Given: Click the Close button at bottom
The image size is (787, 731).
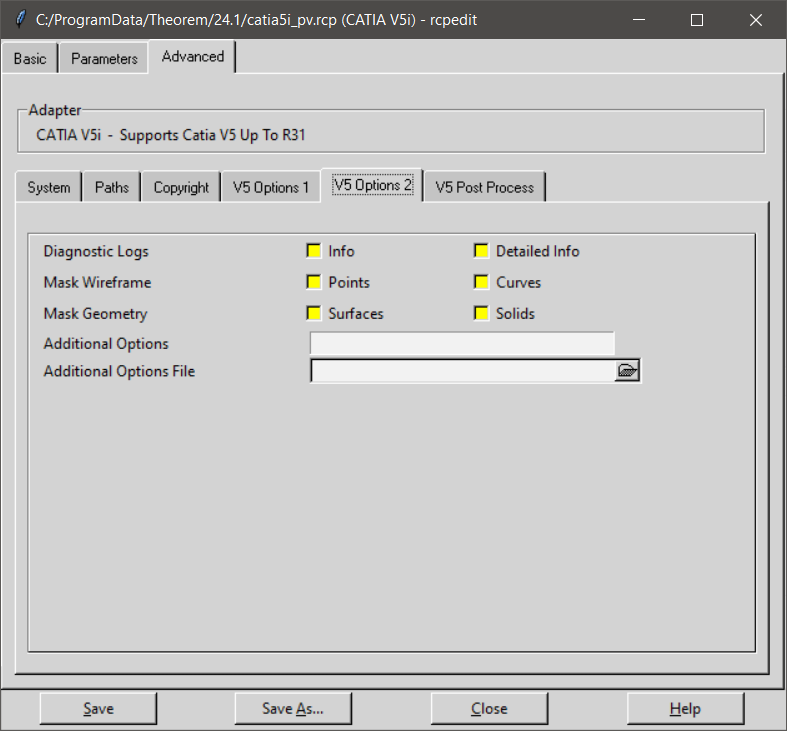Looking at the screenshot, I should pyautogui.click(x=489, y=708).
